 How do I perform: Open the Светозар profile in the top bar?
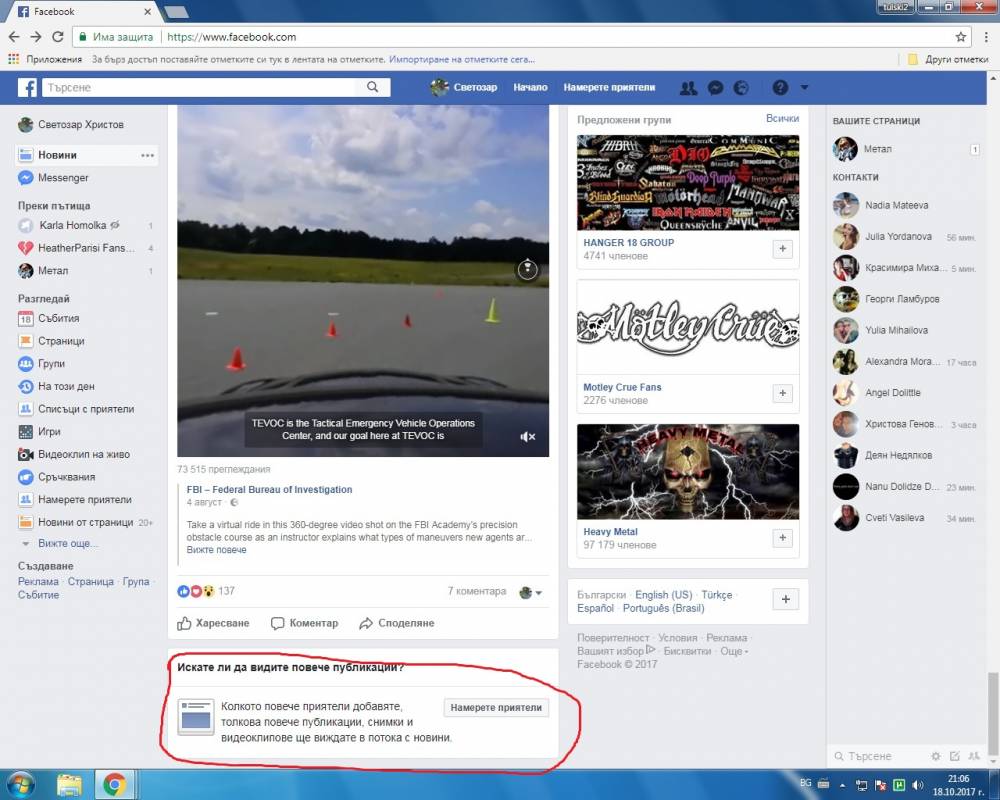point(464,87)
